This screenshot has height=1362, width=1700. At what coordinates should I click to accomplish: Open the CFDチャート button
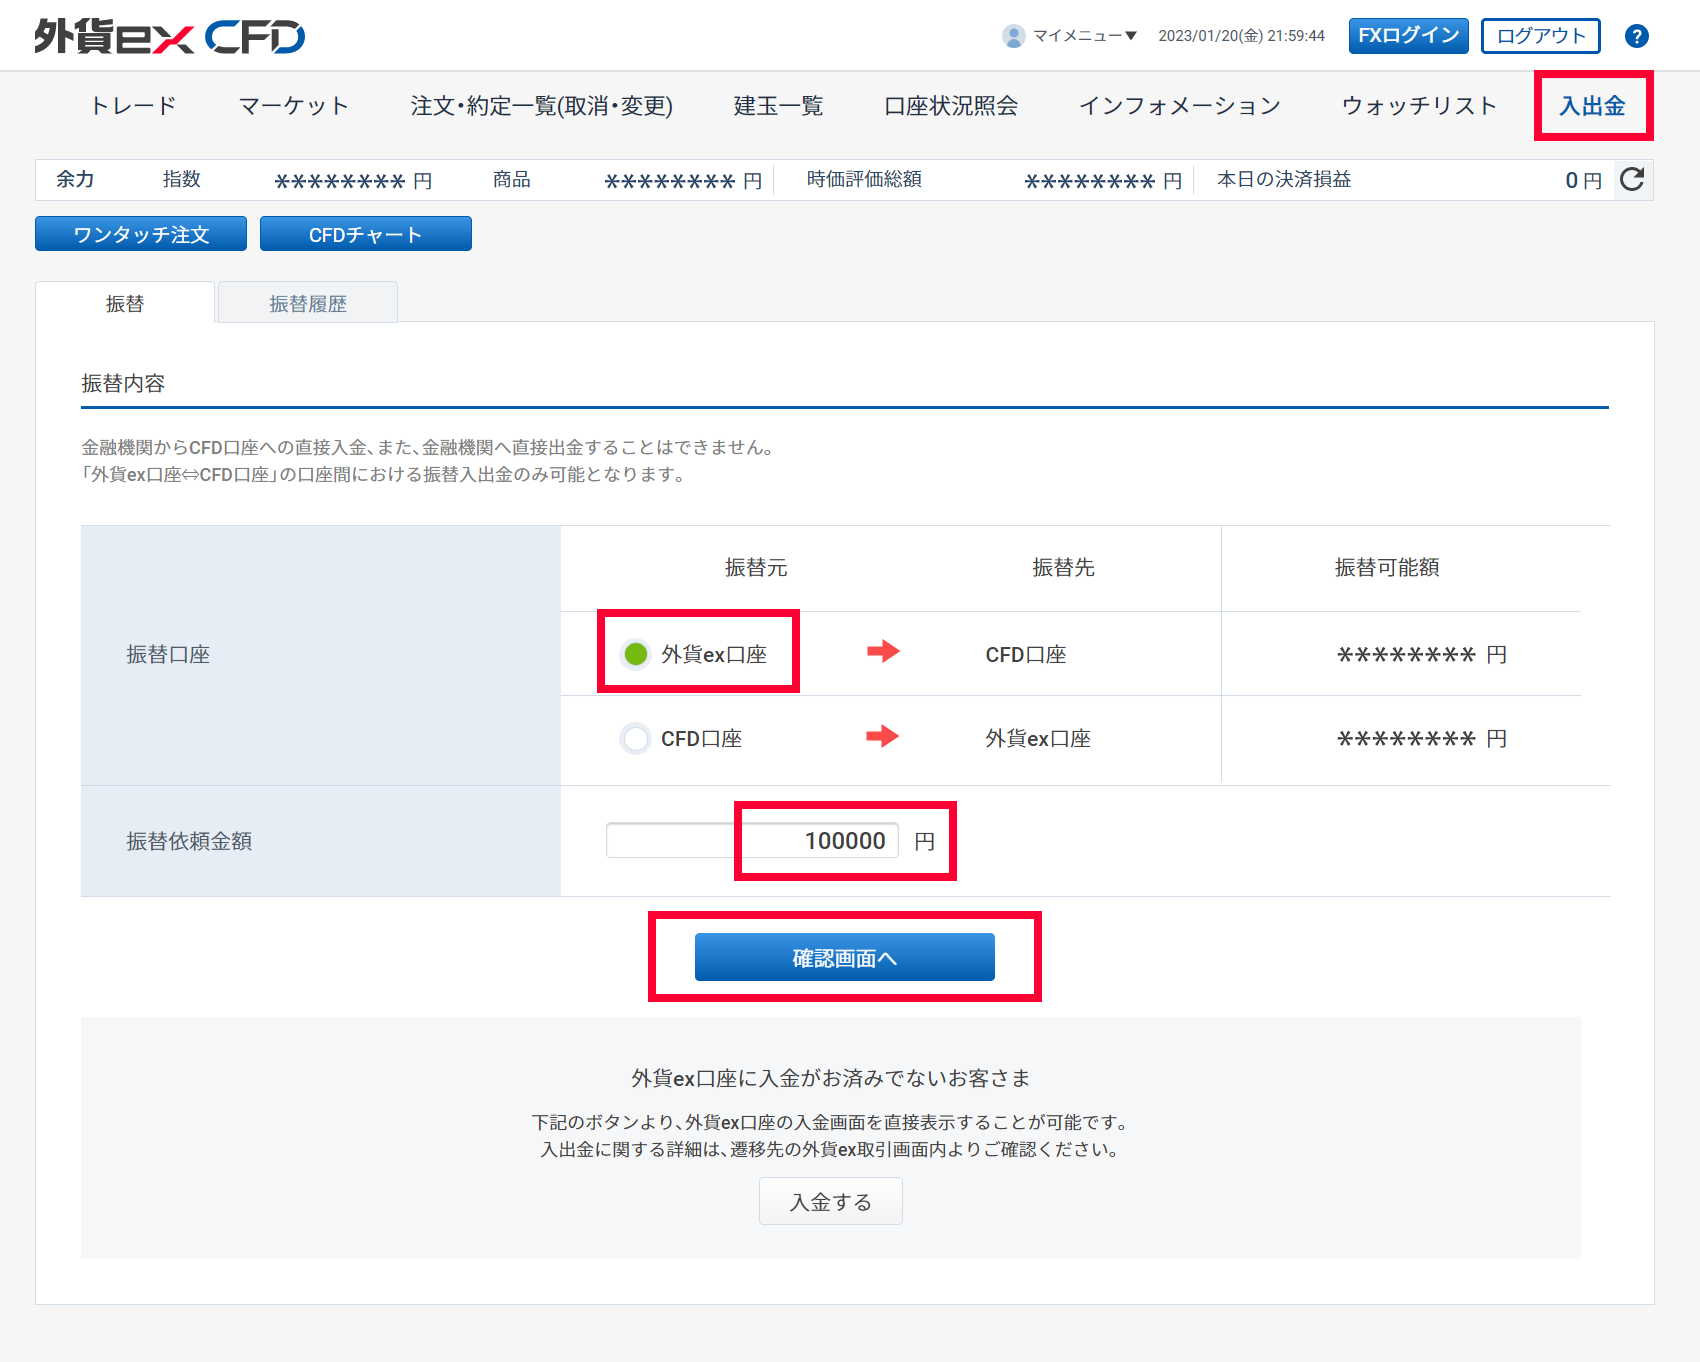click(365, 234)
